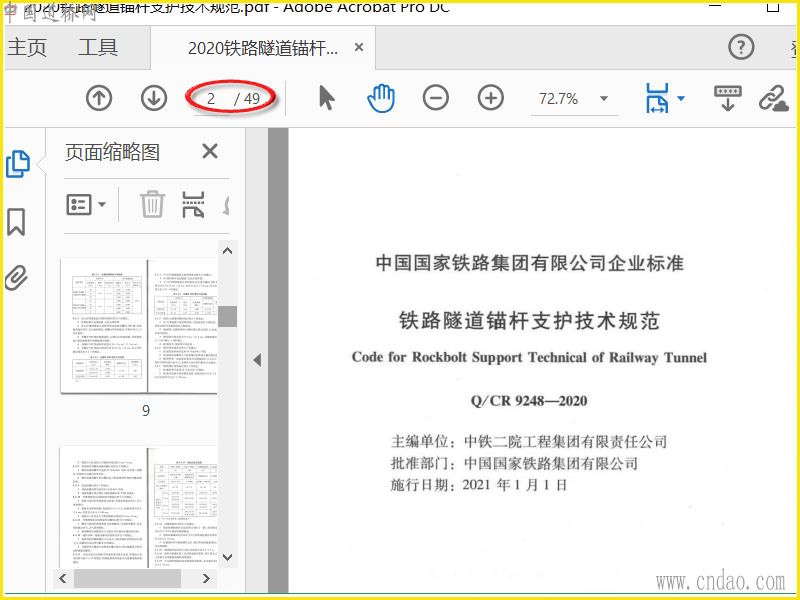
Task: Click the standard number Q/CR 9248—2020
Action: tap(529, 401)
